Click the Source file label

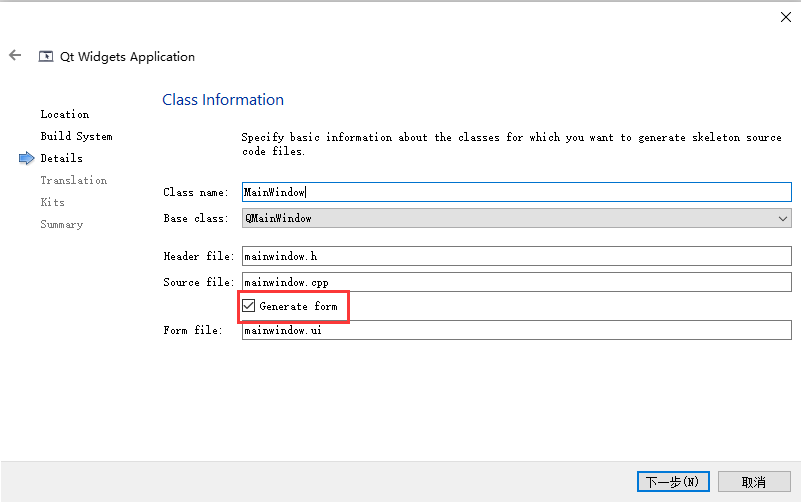[199, 282]
